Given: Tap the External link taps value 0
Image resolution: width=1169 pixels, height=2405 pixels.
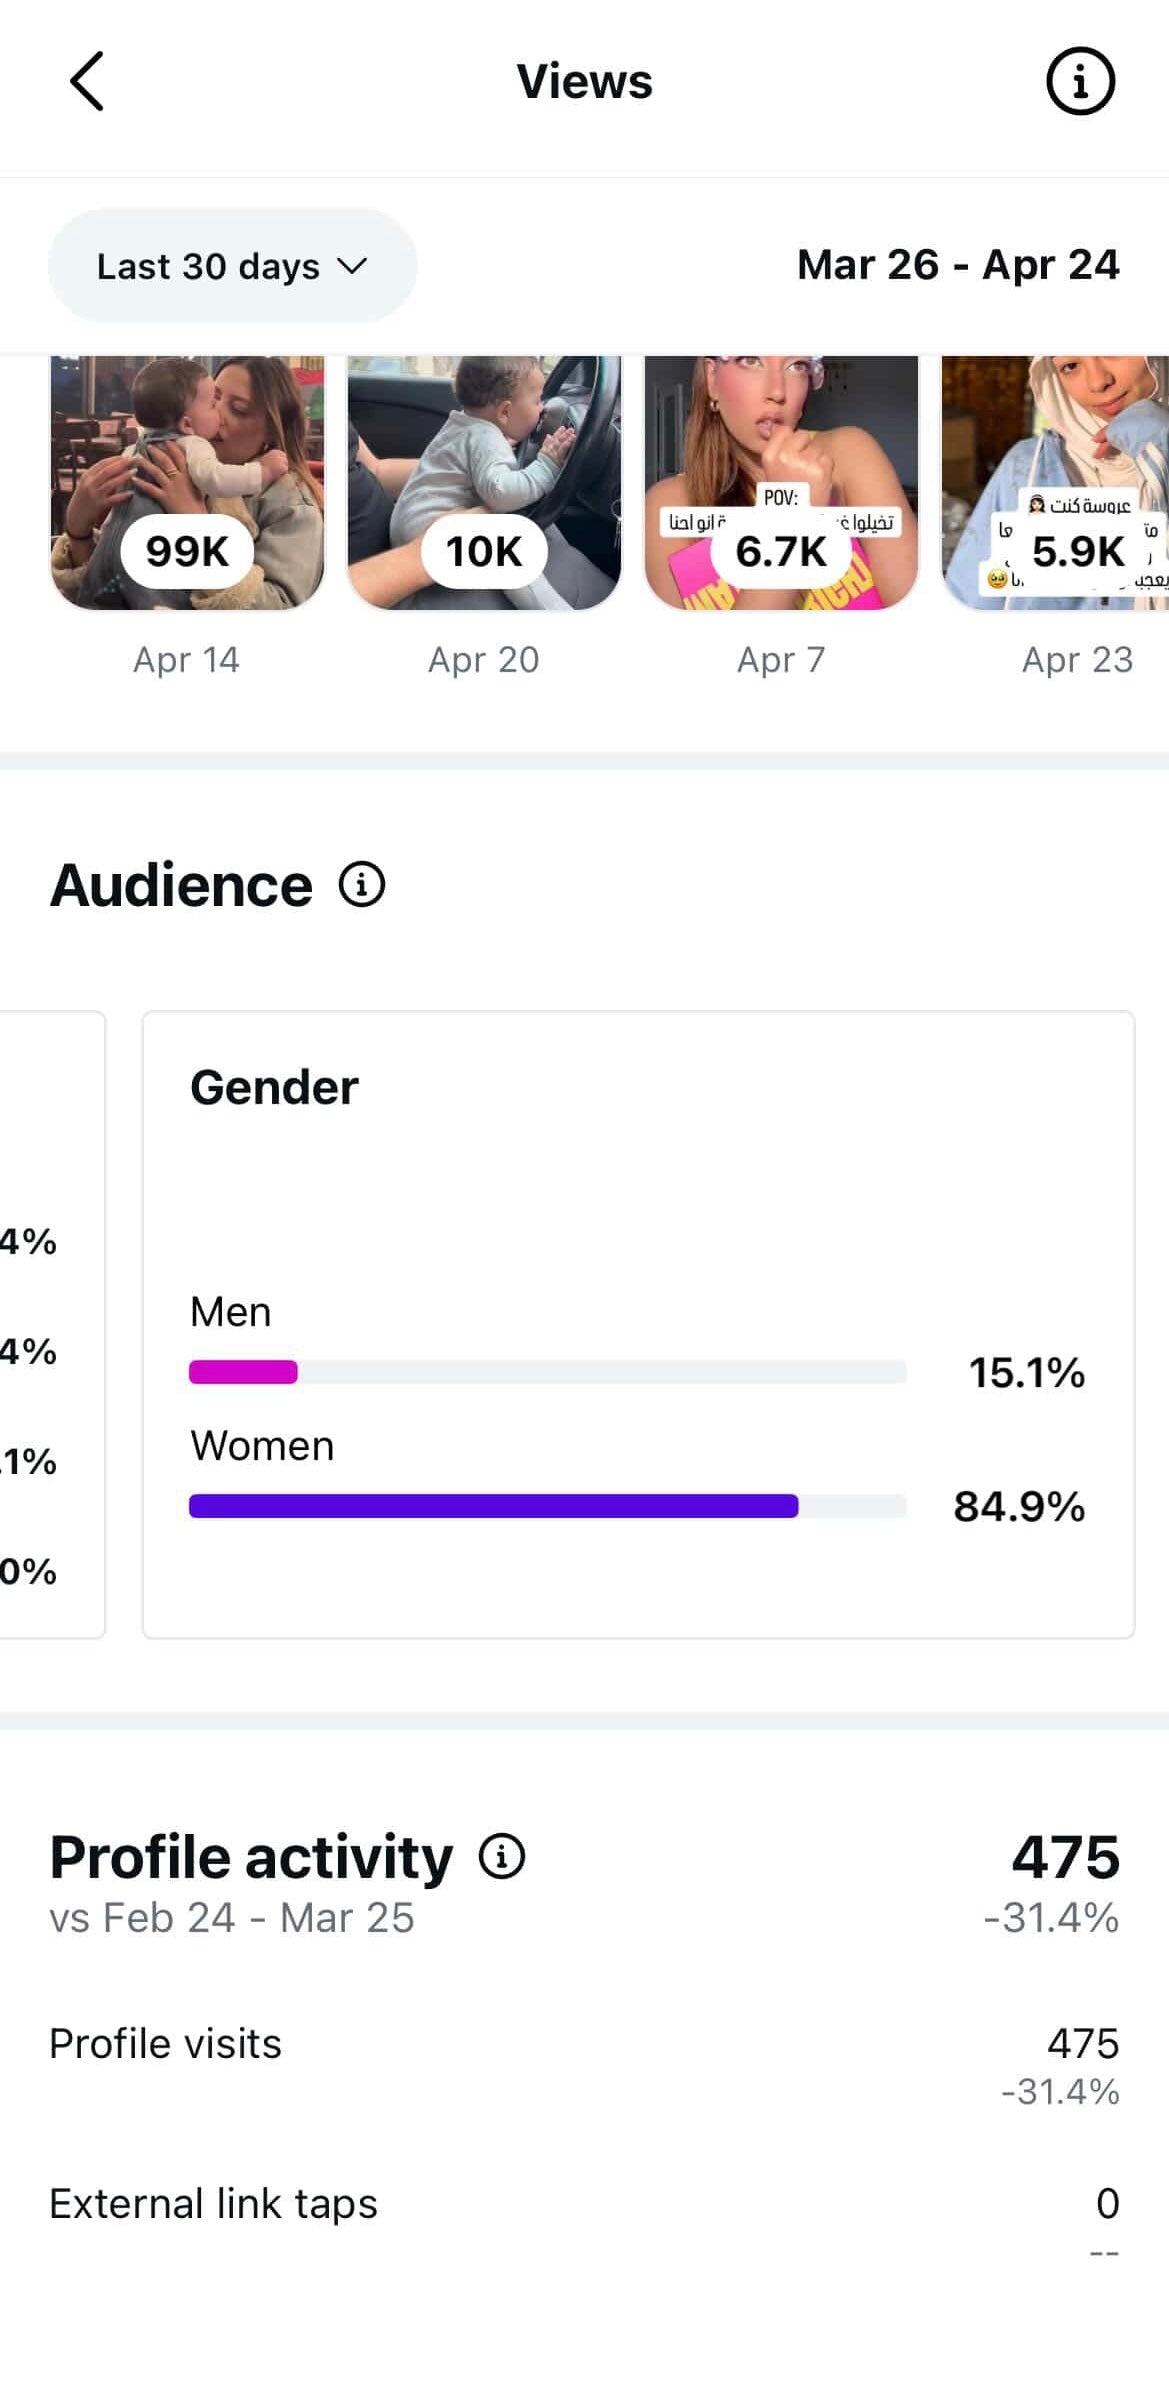Looking at the screenshot, I should coord(1107,2203).
